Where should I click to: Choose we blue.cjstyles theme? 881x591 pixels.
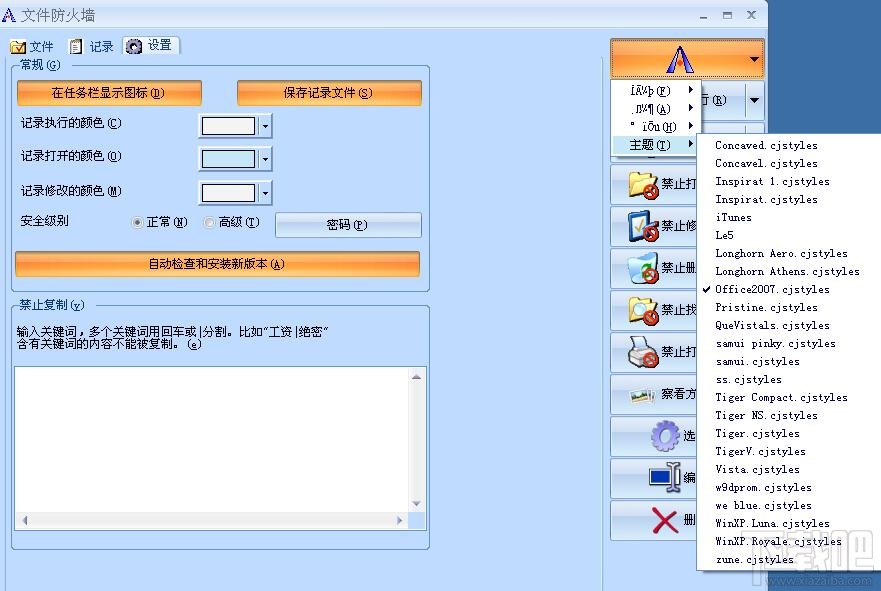(788, 506)
